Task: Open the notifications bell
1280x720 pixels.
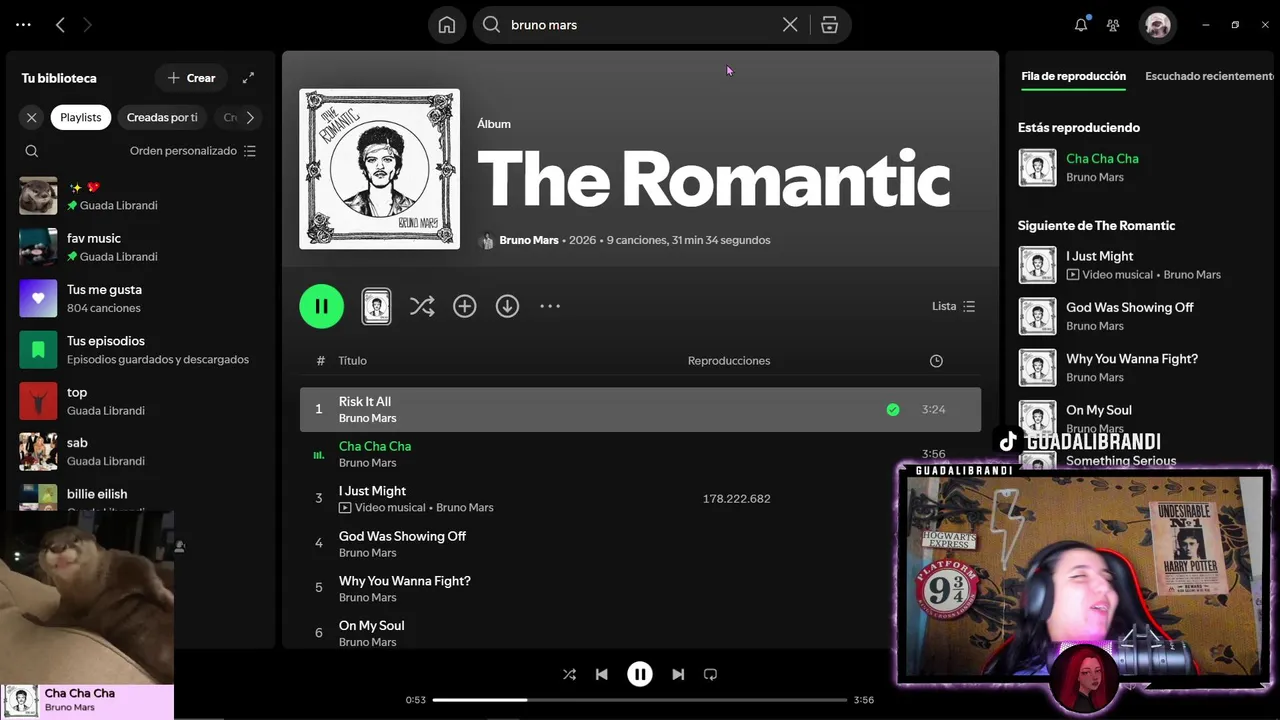Action: [x=1081, y=25]
